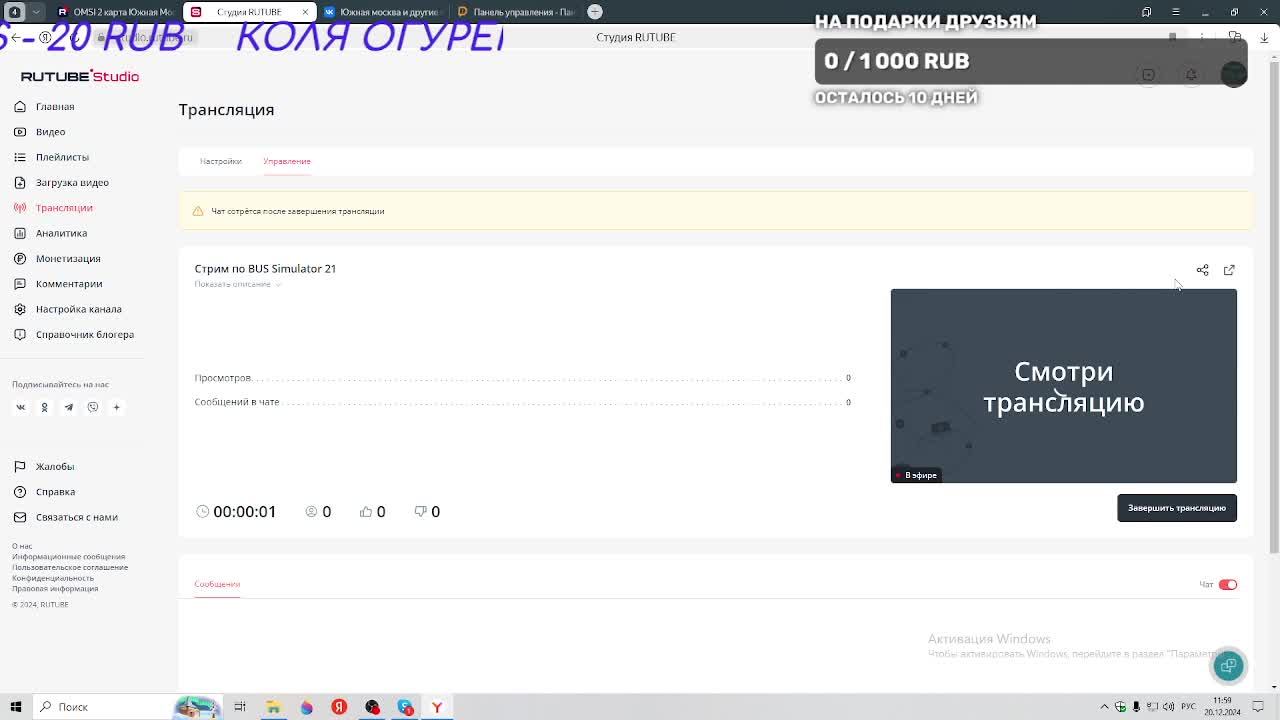Click the Сообщений в чате statistics row
This screenshot has width=1280, height=720.
click(x=523, y=402)
